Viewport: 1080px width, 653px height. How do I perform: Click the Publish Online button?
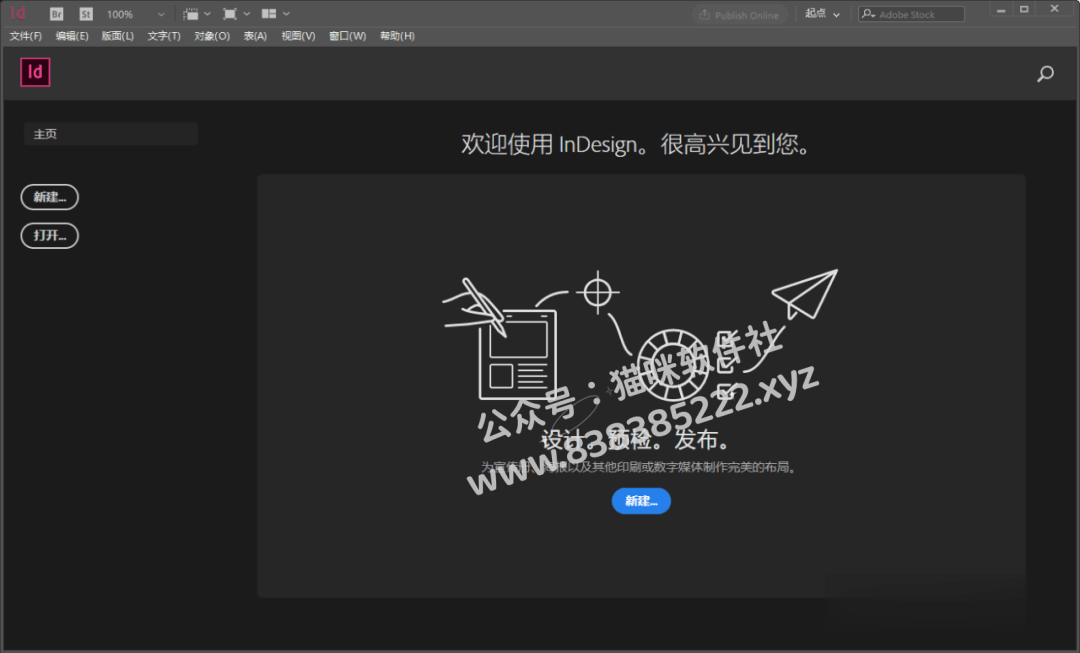point(739,14)
